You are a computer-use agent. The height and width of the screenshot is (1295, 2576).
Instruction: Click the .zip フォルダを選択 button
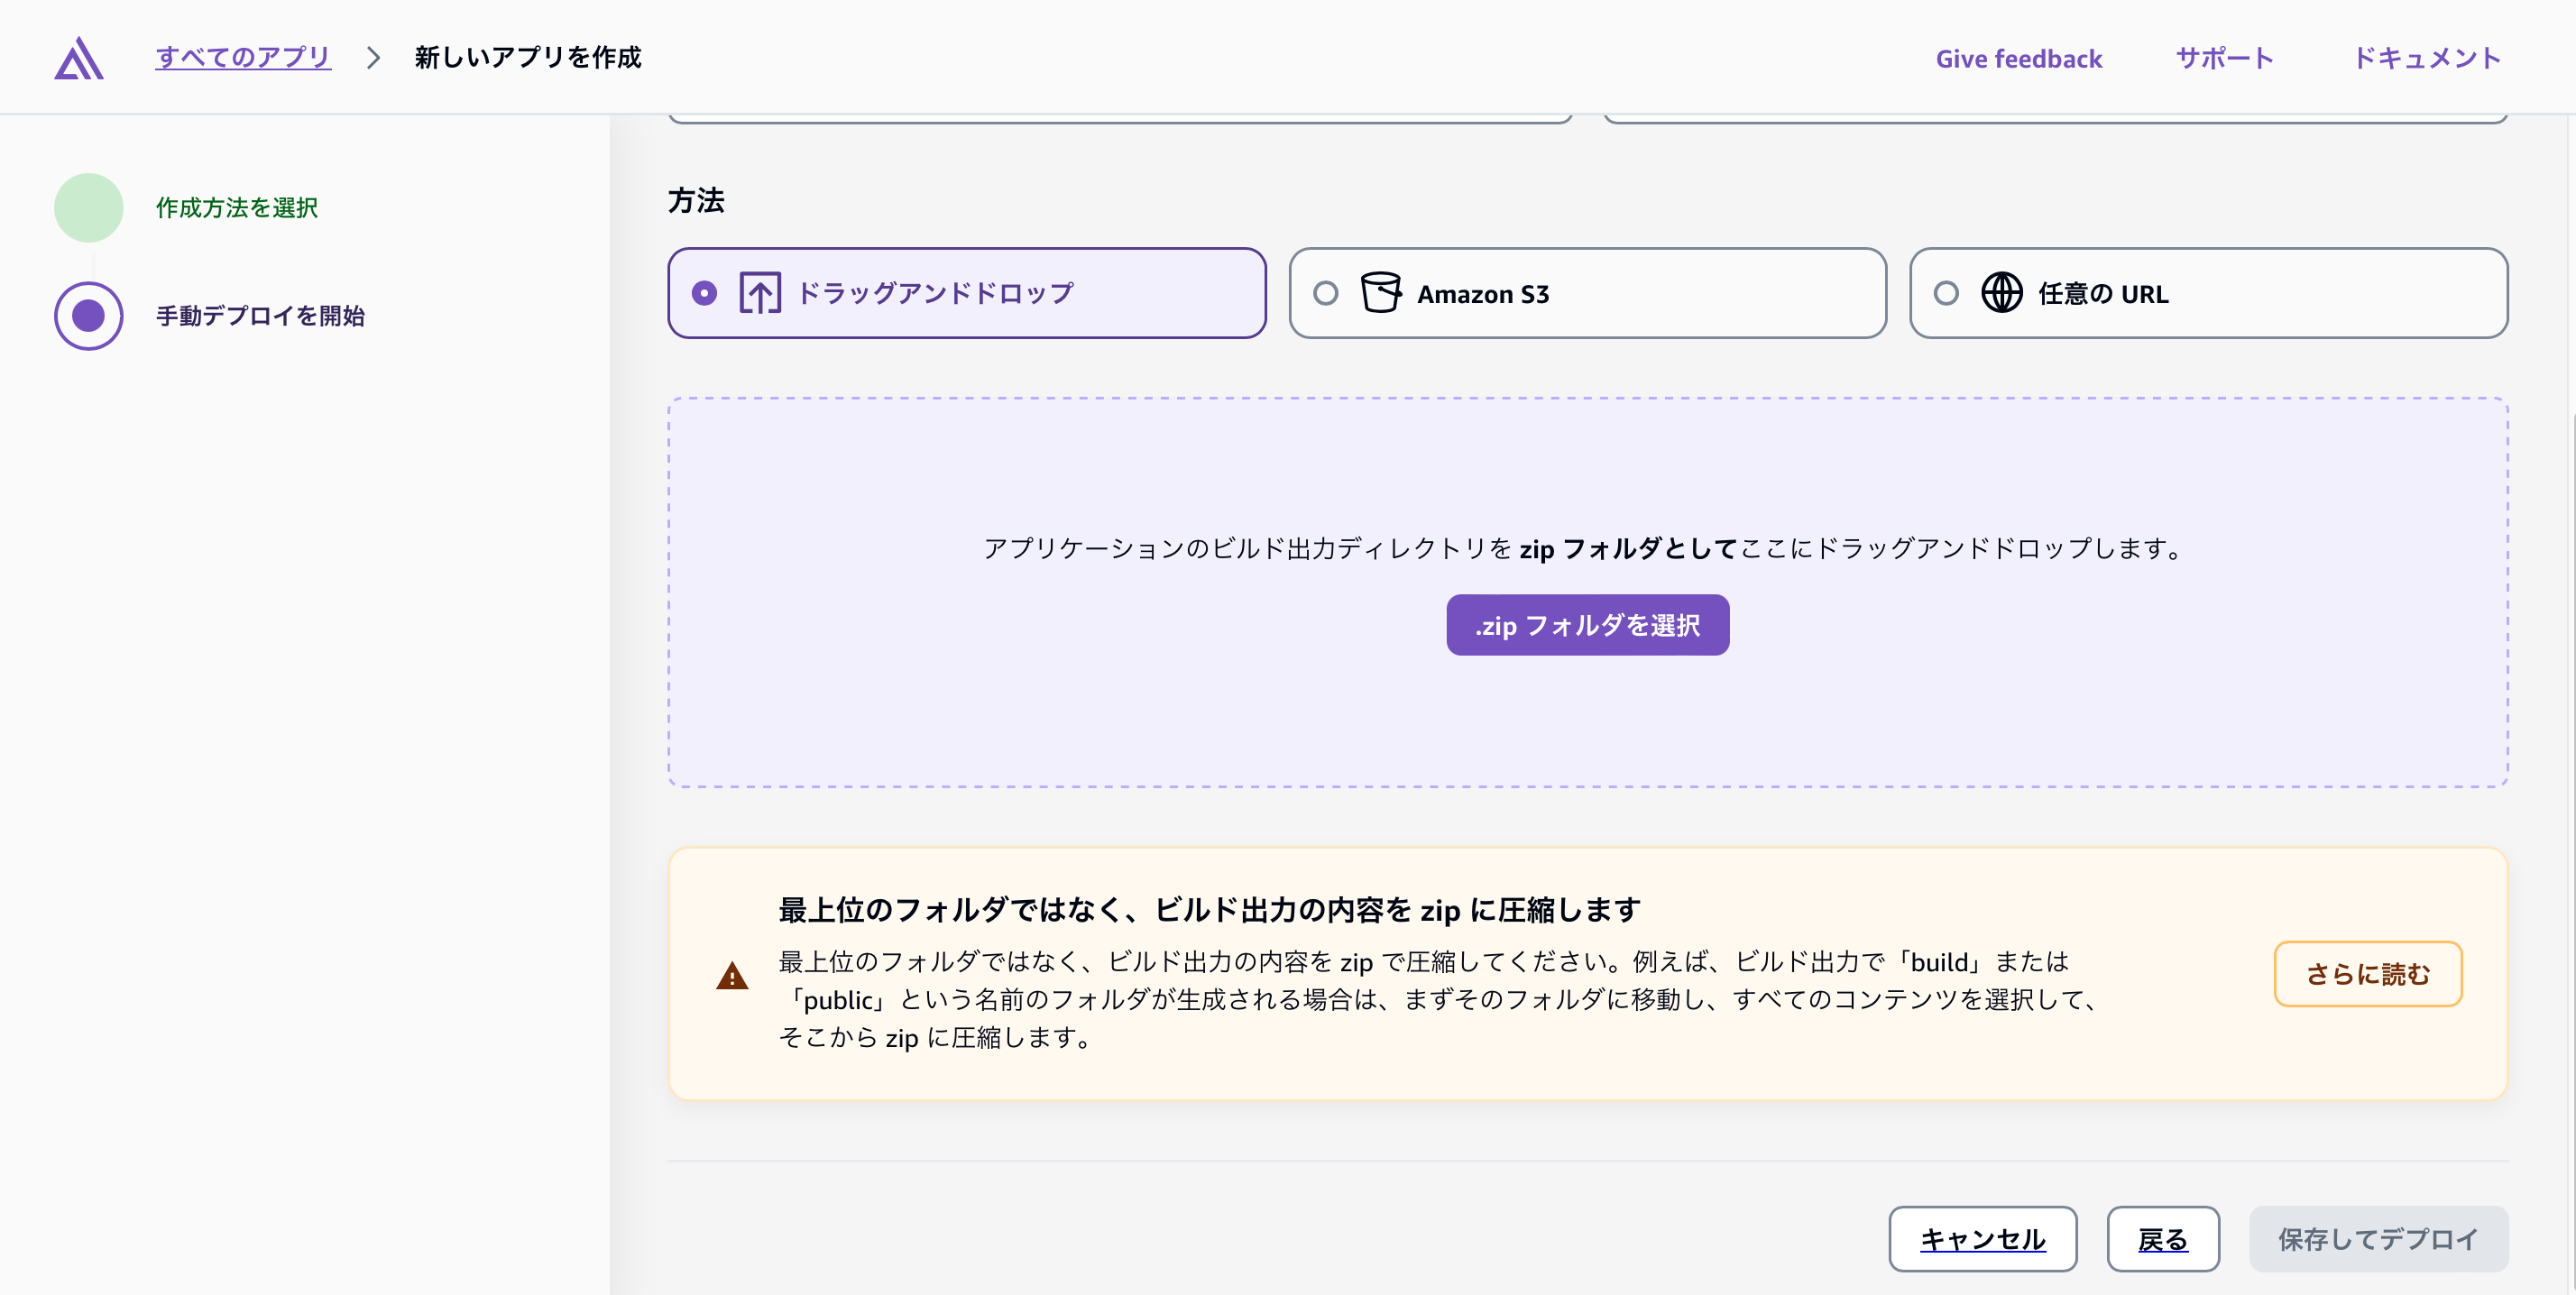pos(1587,625)
